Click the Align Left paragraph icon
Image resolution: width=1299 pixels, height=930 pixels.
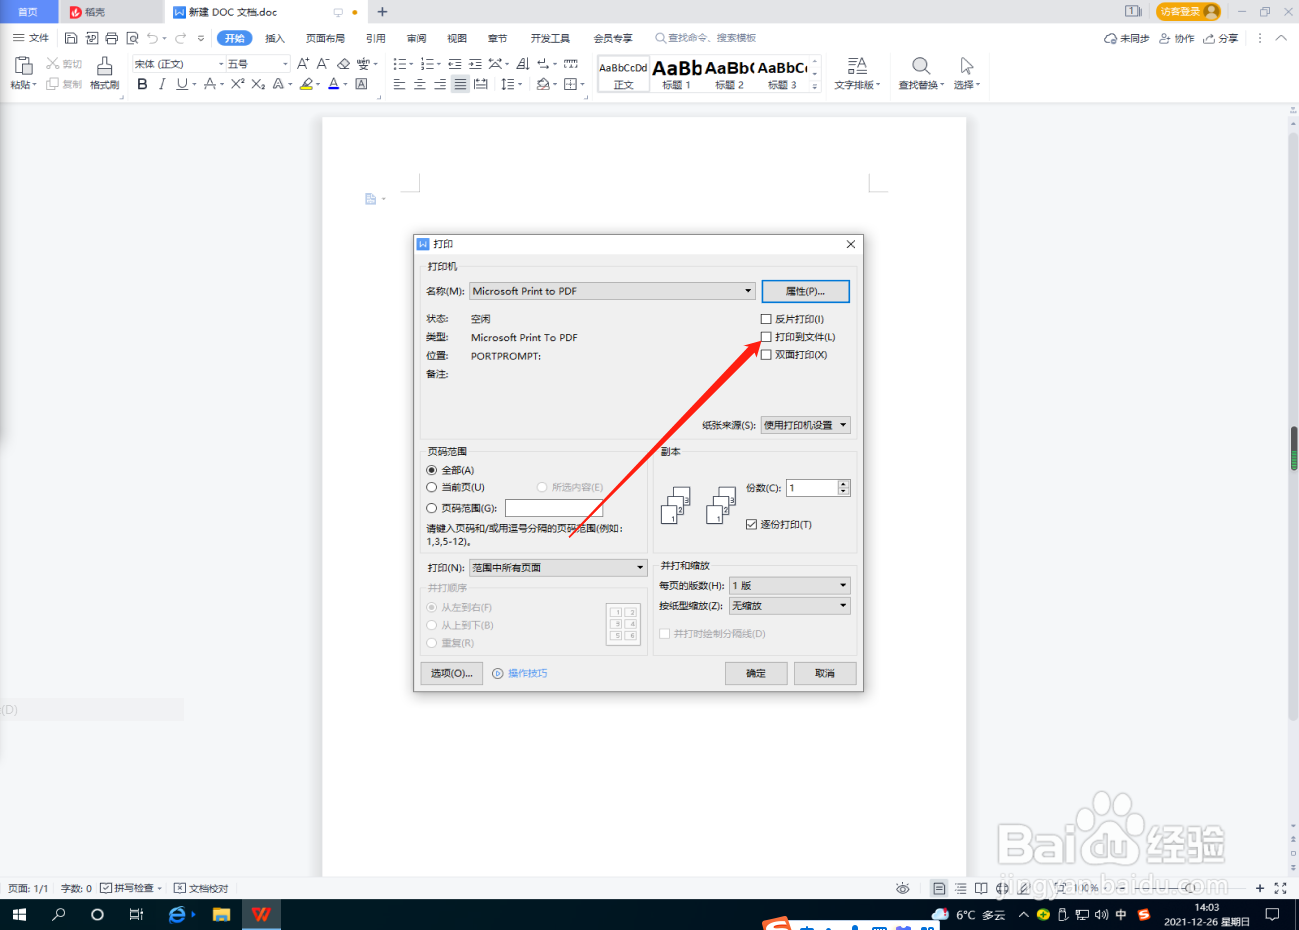tap(399, 84)
